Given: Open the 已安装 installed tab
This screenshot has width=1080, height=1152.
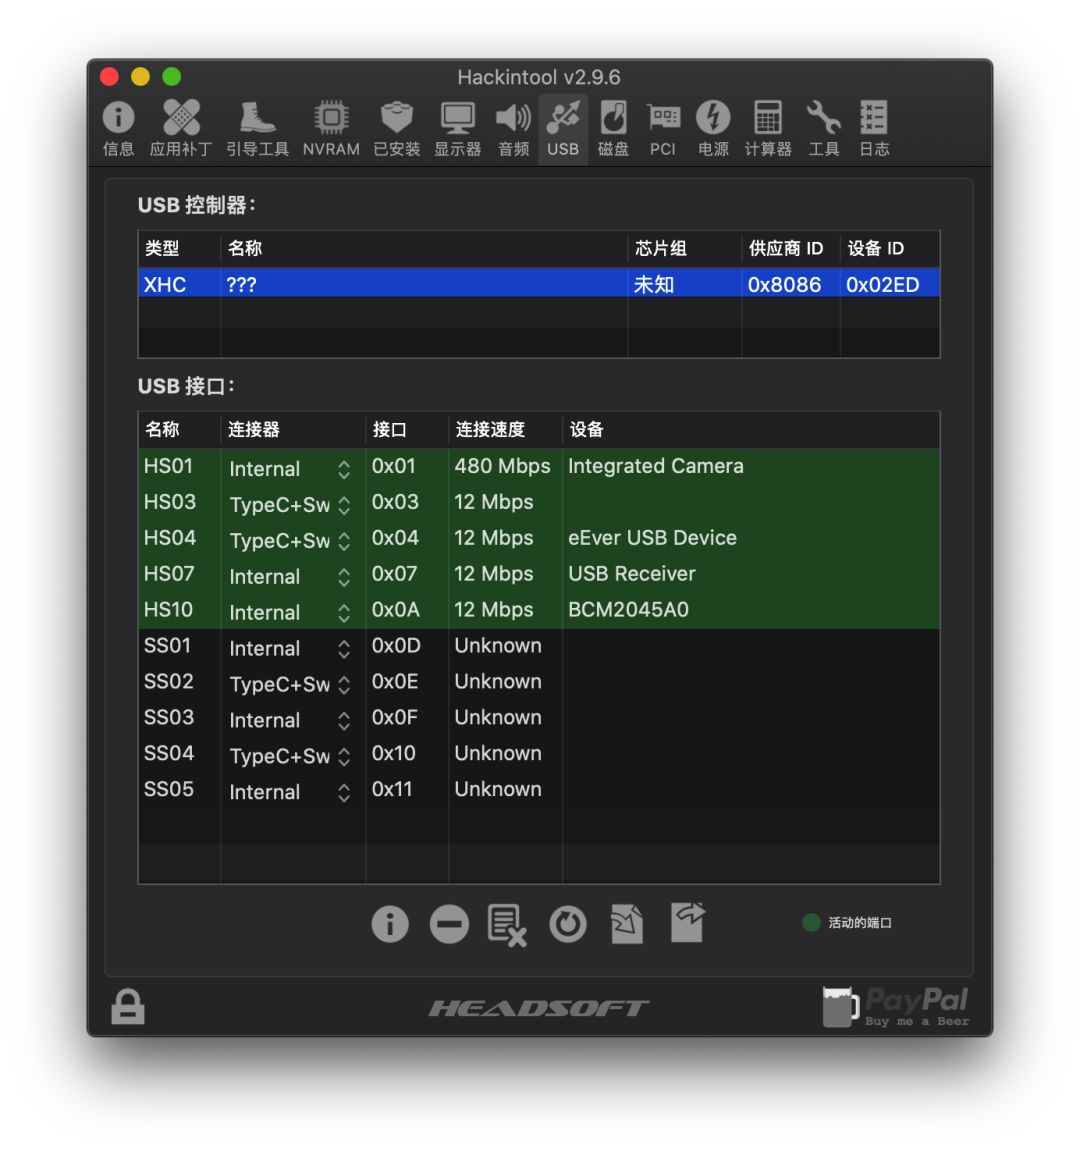Looking at the screenshot, I should pos(397,129).
